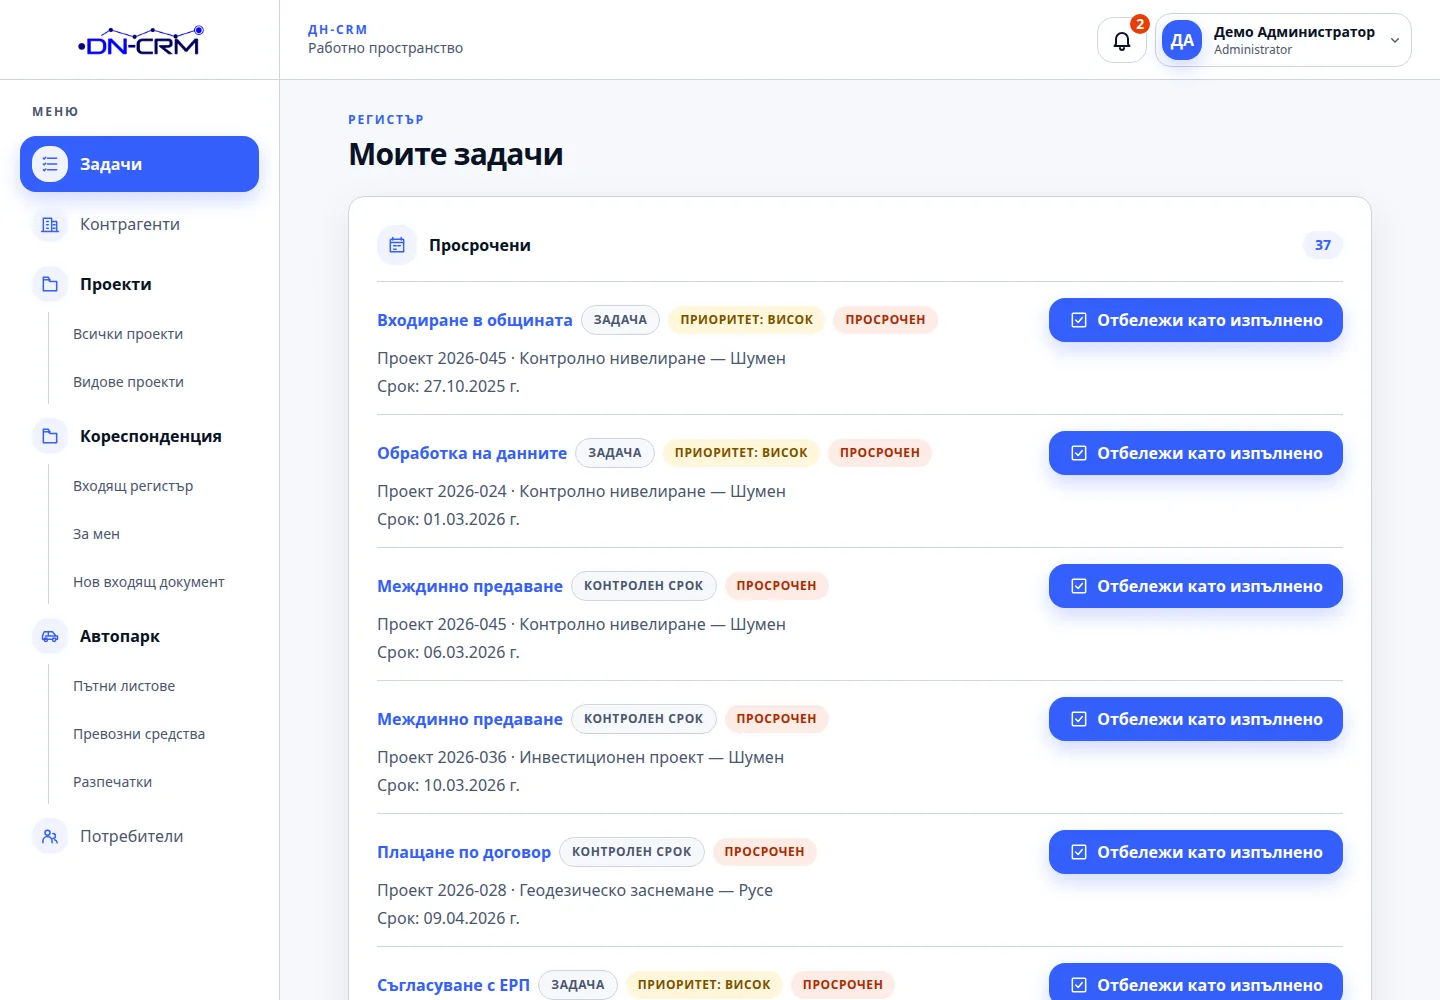The width and height of the screenshot is (1440, 1000).
Task: Mark Съгласуване с ЕРП as completed
Action: tap(1196, 982)
